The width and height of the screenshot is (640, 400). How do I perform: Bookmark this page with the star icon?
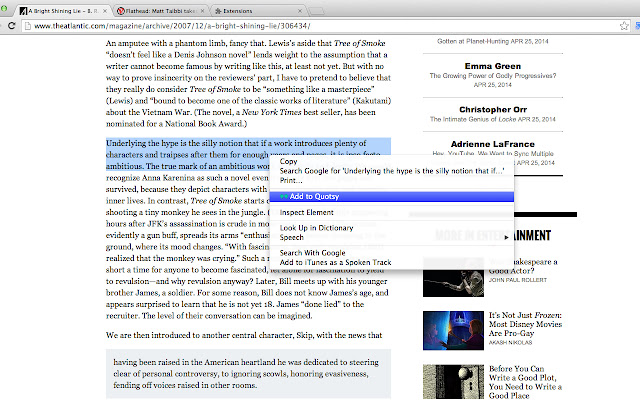[x=624, y=26]
